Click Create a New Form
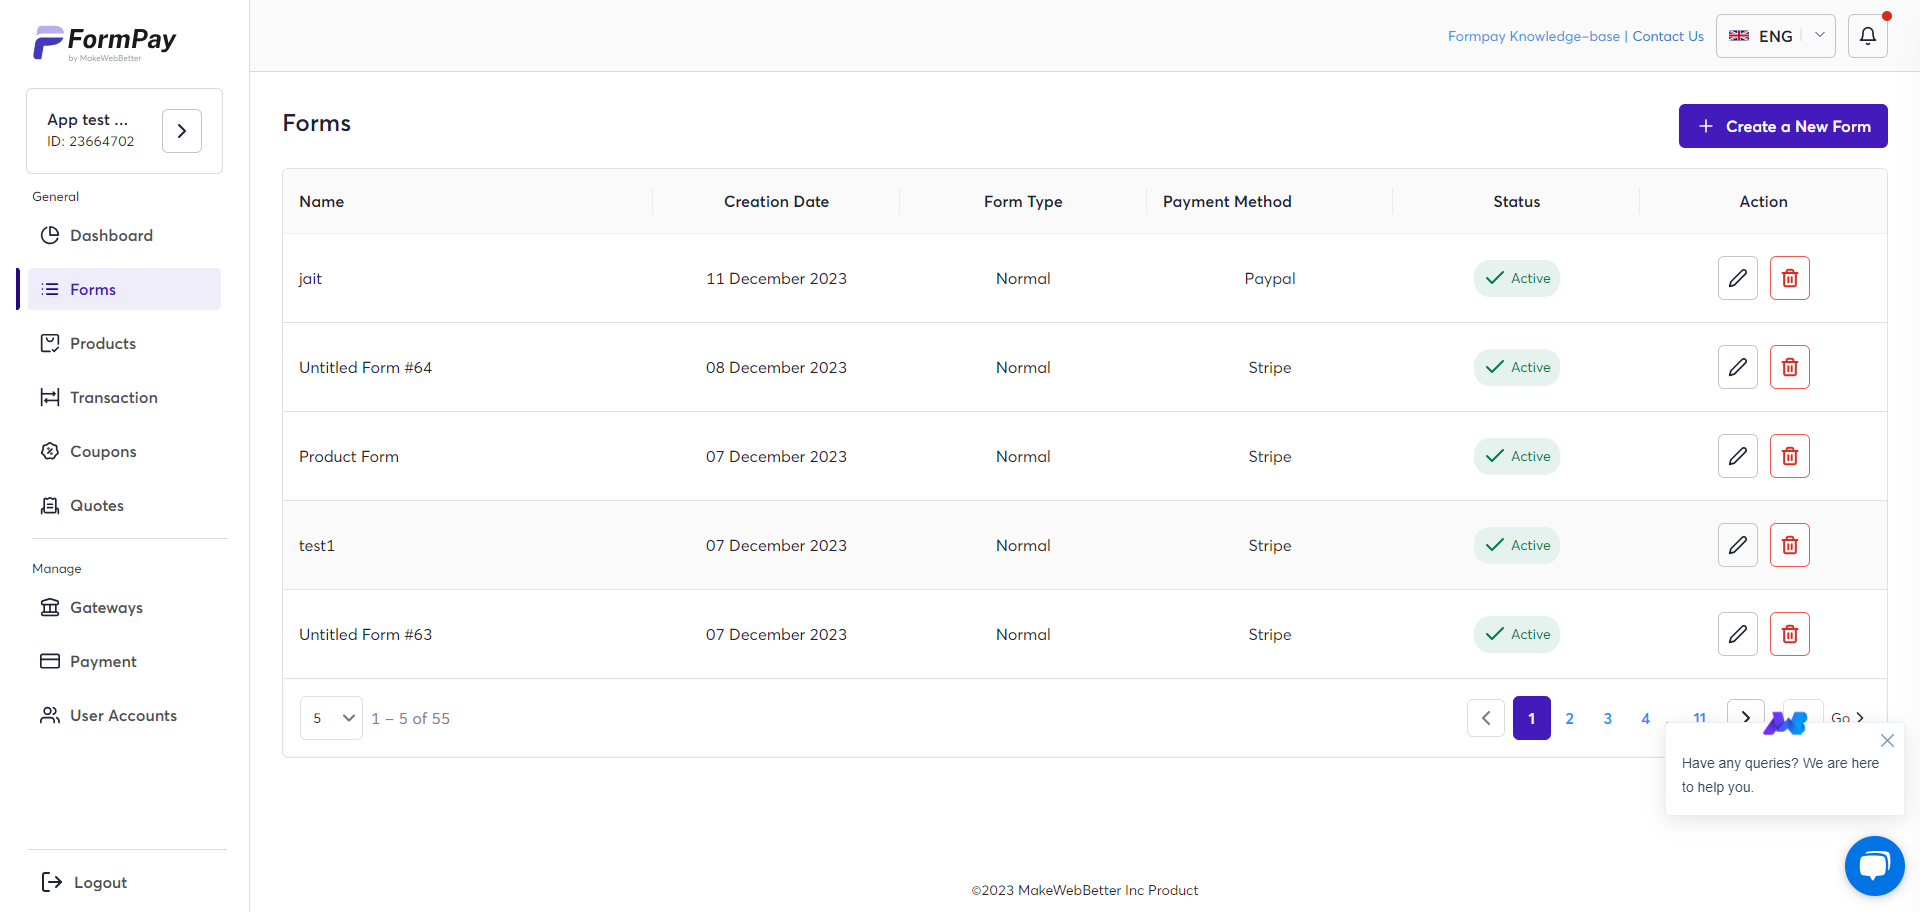 [x=1783, y=126]
